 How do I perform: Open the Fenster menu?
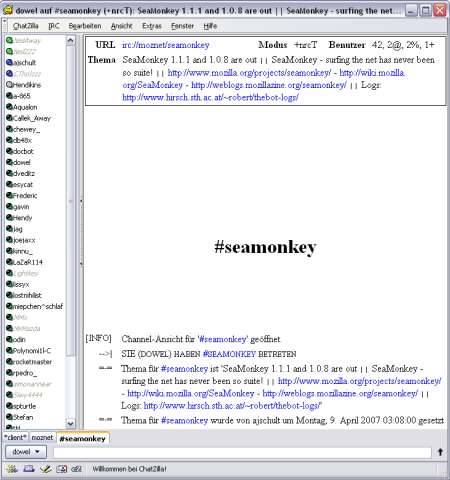[x=182, y=26]
